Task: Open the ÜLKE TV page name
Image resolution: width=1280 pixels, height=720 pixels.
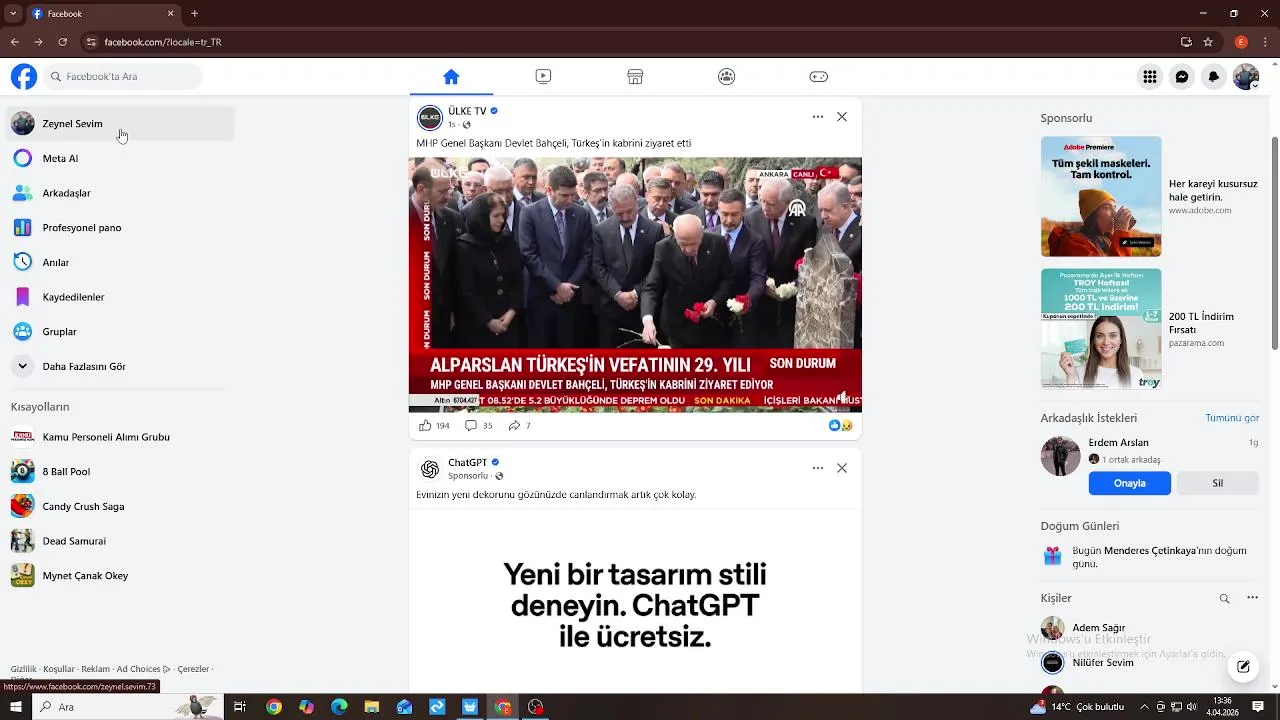Action: [x=467, y=111]
